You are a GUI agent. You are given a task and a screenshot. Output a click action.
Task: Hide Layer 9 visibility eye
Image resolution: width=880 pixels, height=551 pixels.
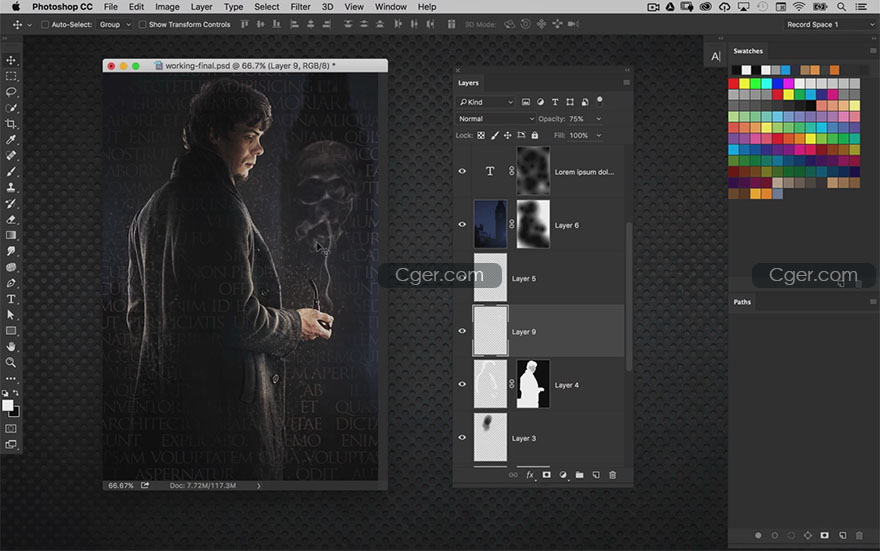[462, 331]
